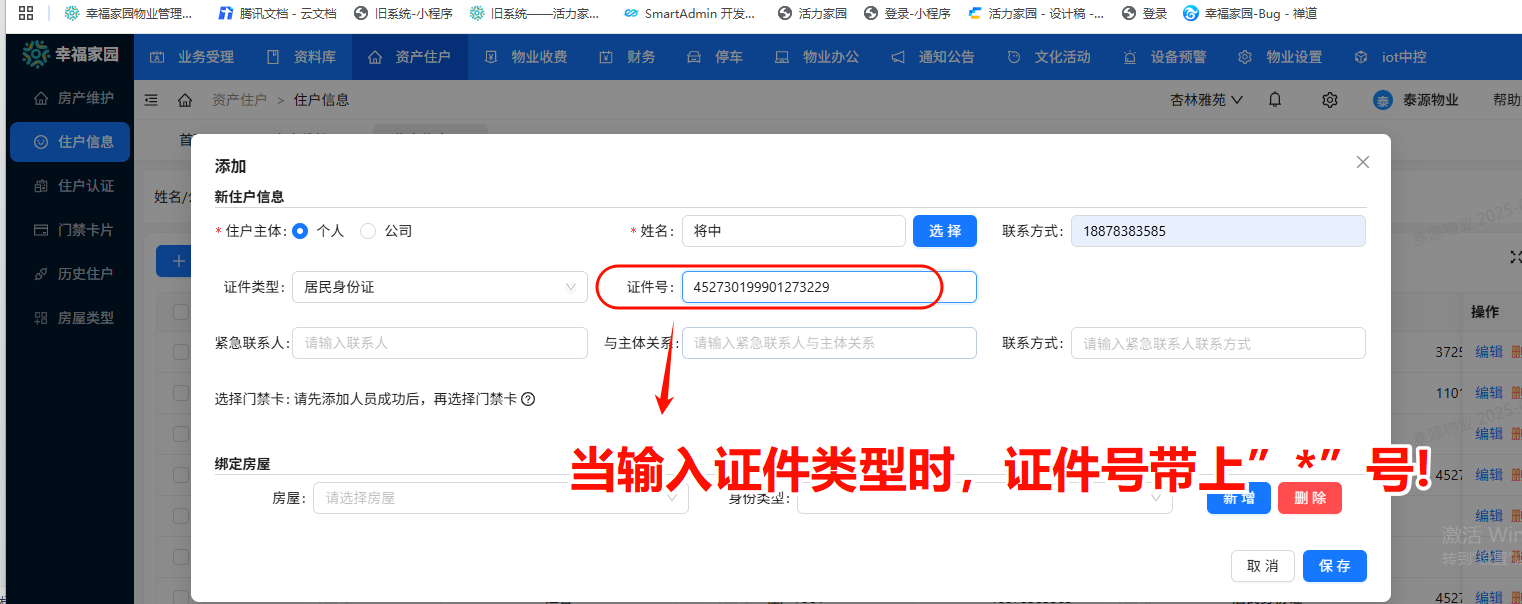The height and width of the screenshot is (604, 1522).
Task: Click the help icon beside 选择门禁卡
Action: [528, 399]
